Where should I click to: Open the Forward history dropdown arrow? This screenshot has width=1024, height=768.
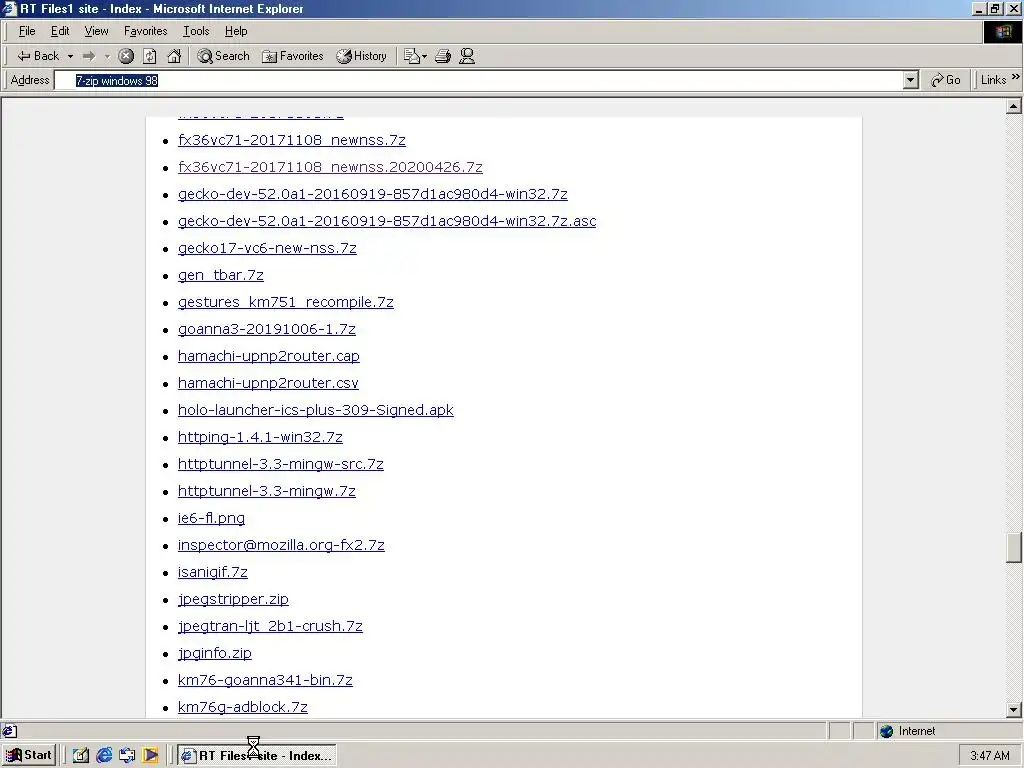pos(107,56)
